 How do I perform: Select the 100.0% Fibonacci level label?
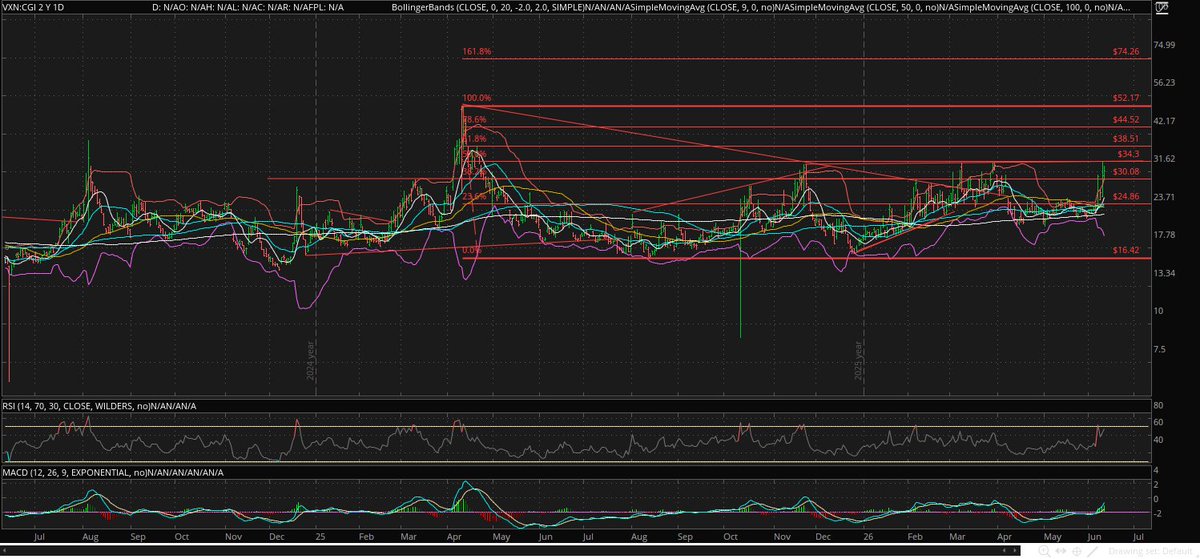477,98
